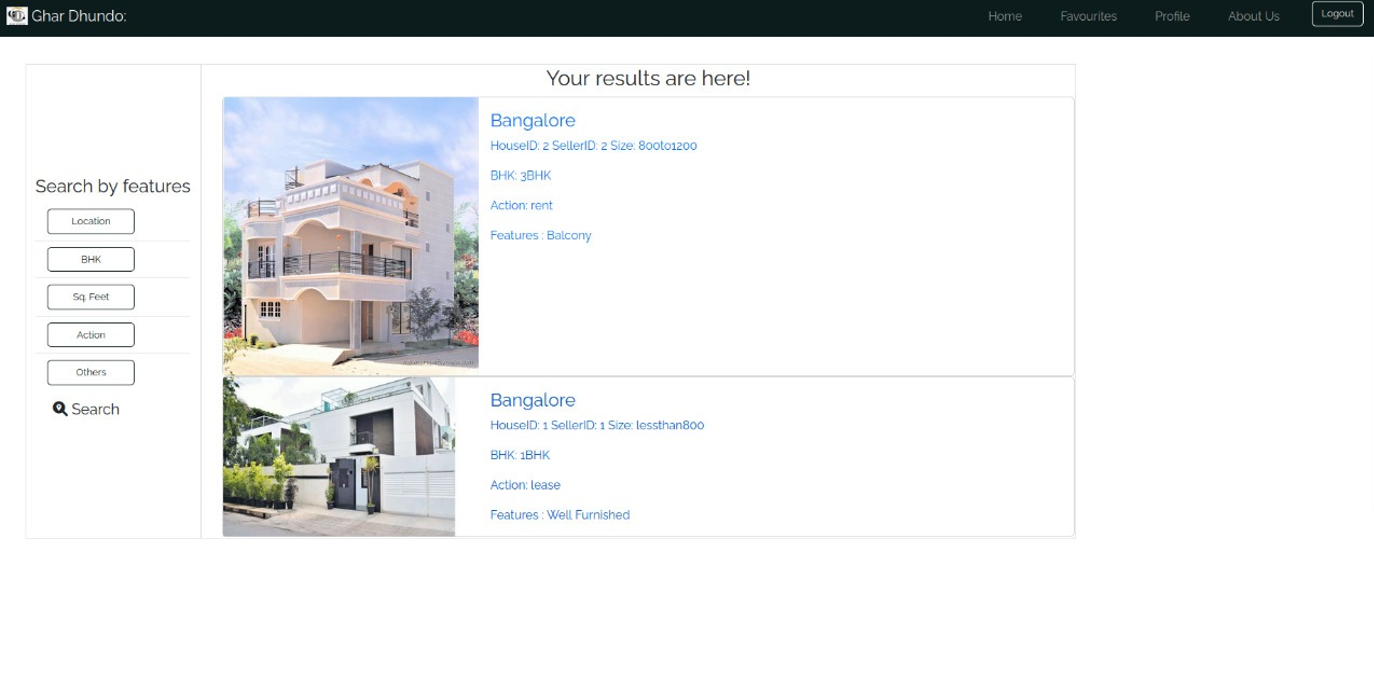The width and height of the screenshot is (1374, 695).
Task: Open the 1BHK Bangalore lease listing title
Action: point(532,399)
